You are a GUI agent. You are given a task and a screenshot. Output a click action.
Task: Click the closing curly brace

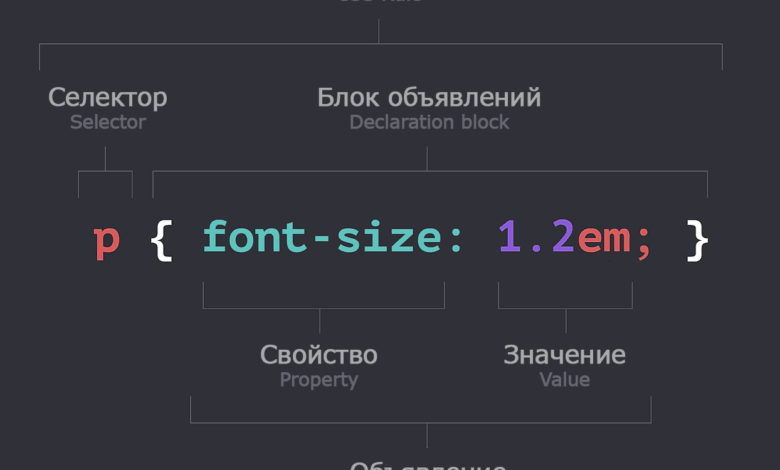[x=697, y=240]
